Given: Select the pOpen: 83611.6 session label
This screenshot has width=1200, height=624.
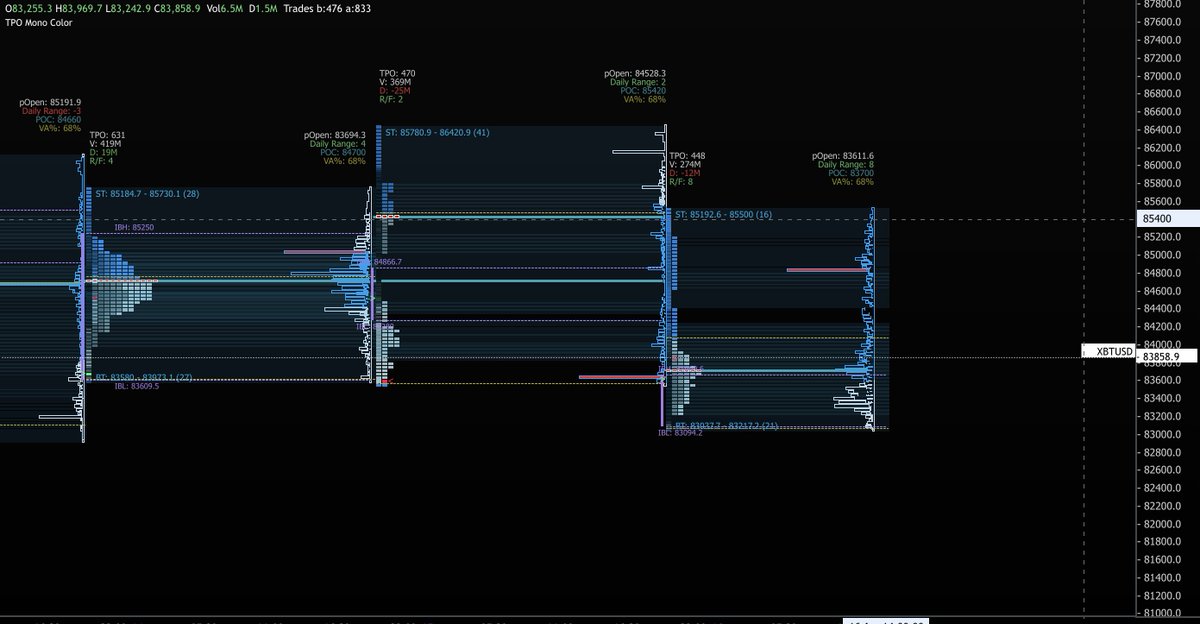Looking at the screenshot, I should coord(843,154).
